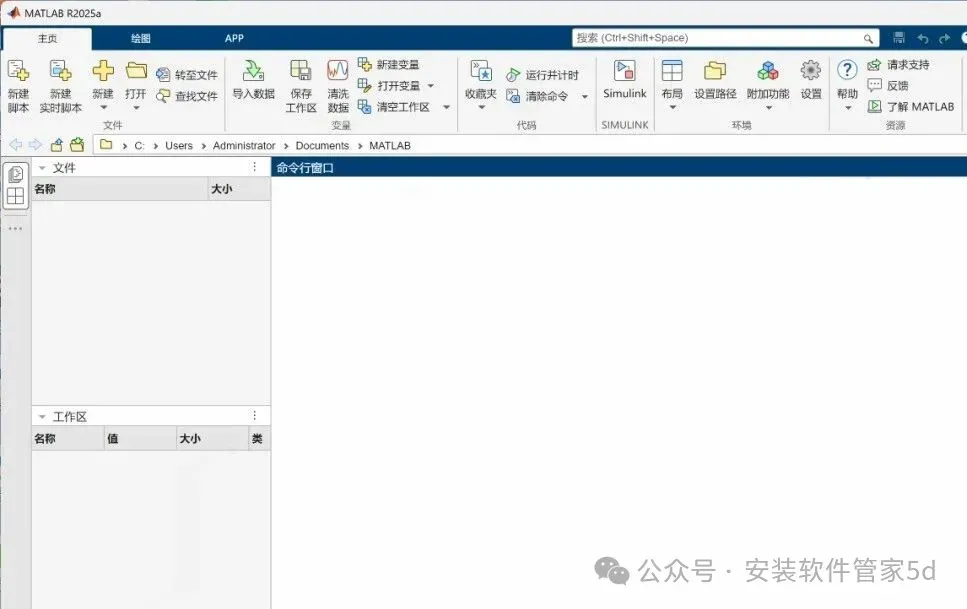Viewport: 967px width, 609px height.
Task: Open 设置 settings gear
Action: [x=811, y=80]
